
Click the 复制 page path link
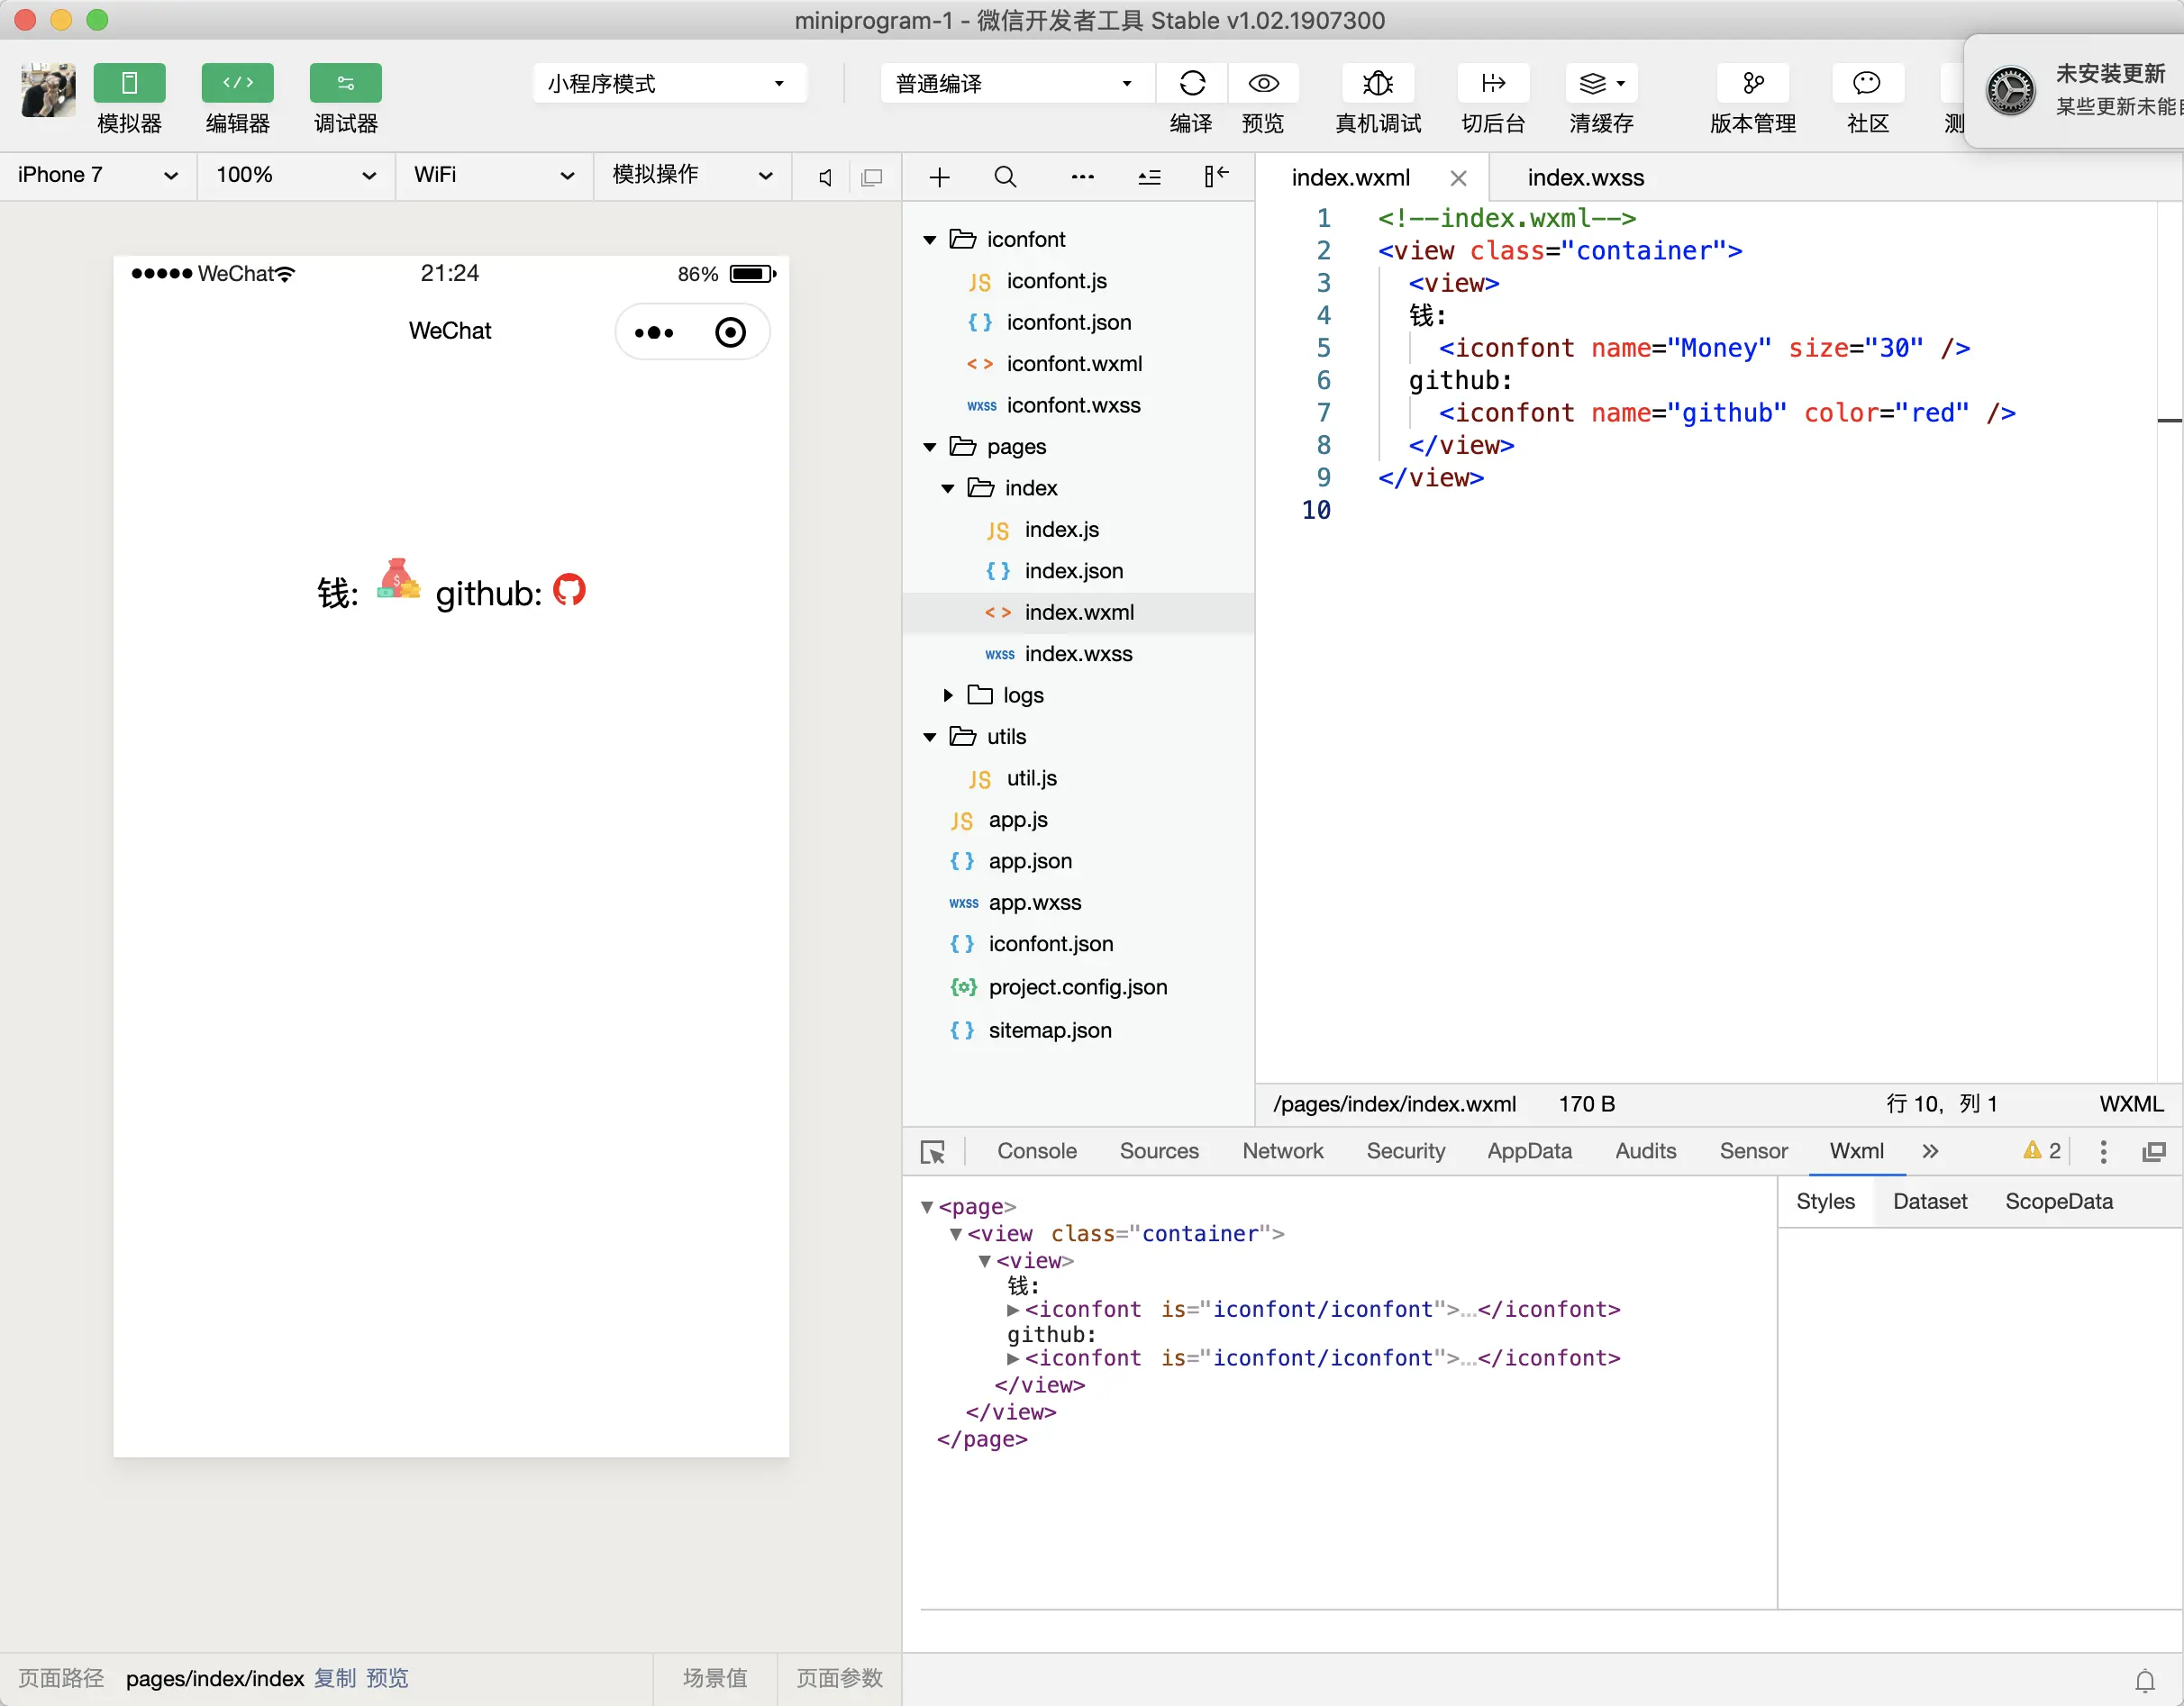click(x=334, y=1678)
